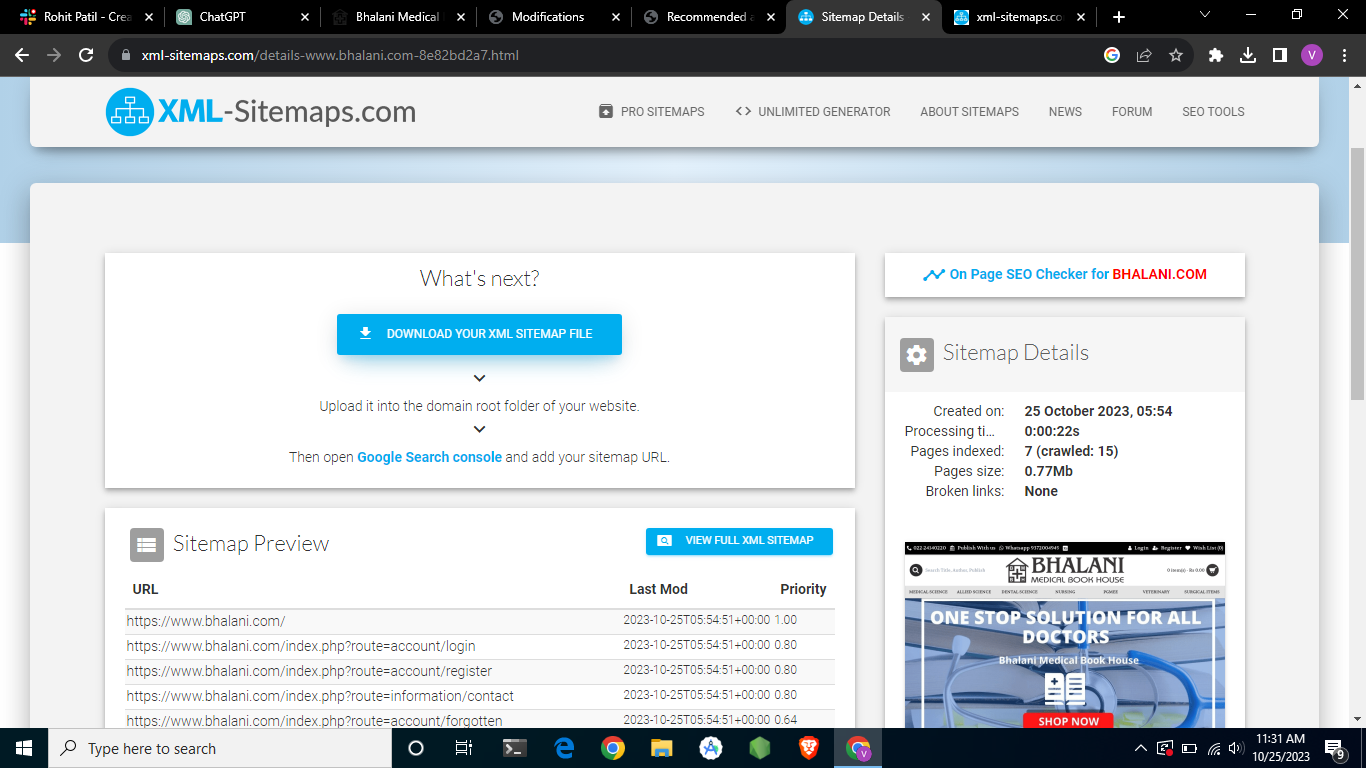The height and width of the screenshot is (768, 1366).
Task: Click the taskbar search box
Action: coord(220,748)
